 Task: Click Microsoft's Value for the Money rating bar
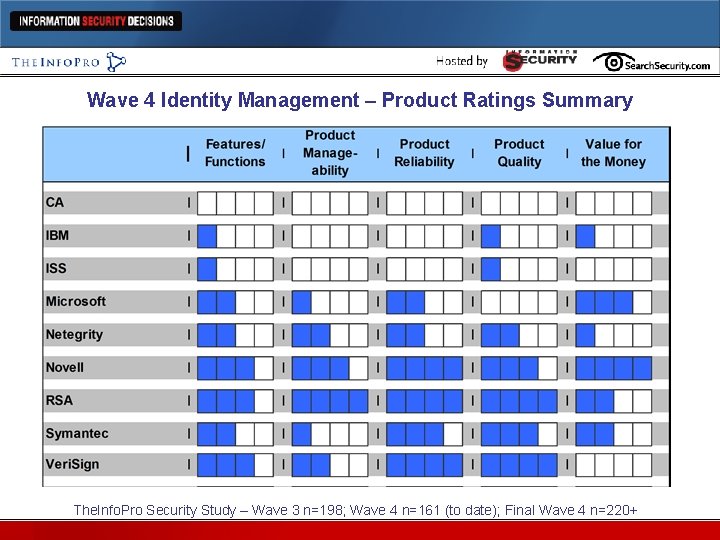(613, 303)
